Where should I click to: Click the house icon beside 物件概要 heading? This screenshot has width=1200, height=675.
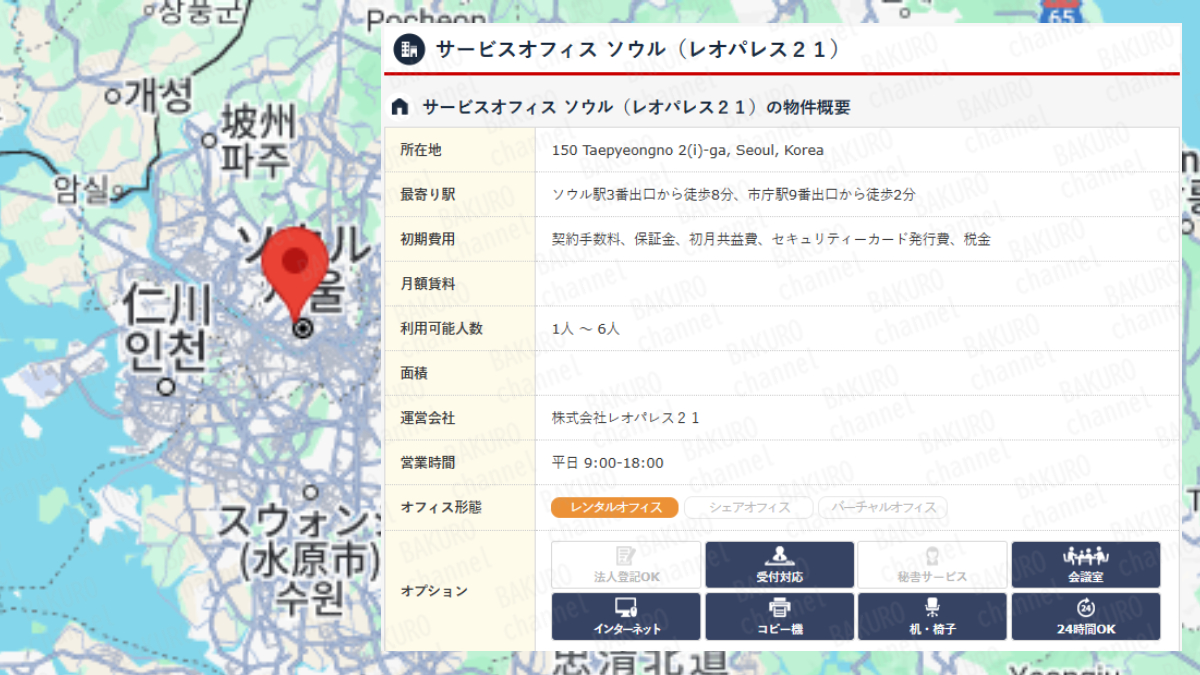[400, 107]
